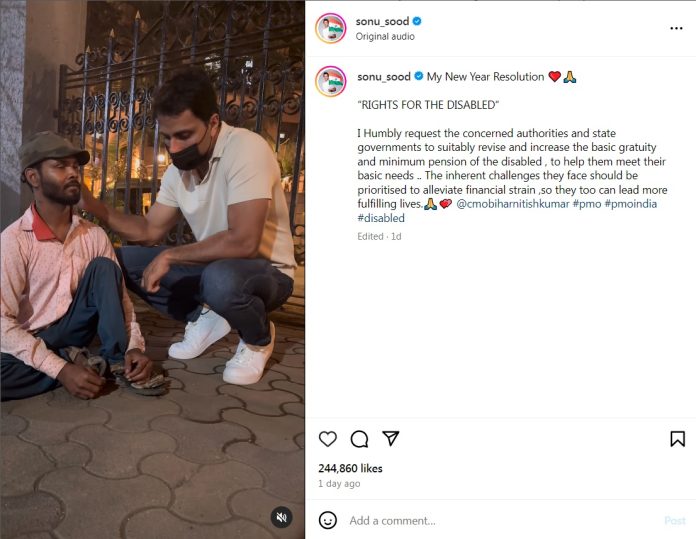Open the three-dot more options menu
The width and height of the screenshot is (696, 539).
[x=676, y=28]
